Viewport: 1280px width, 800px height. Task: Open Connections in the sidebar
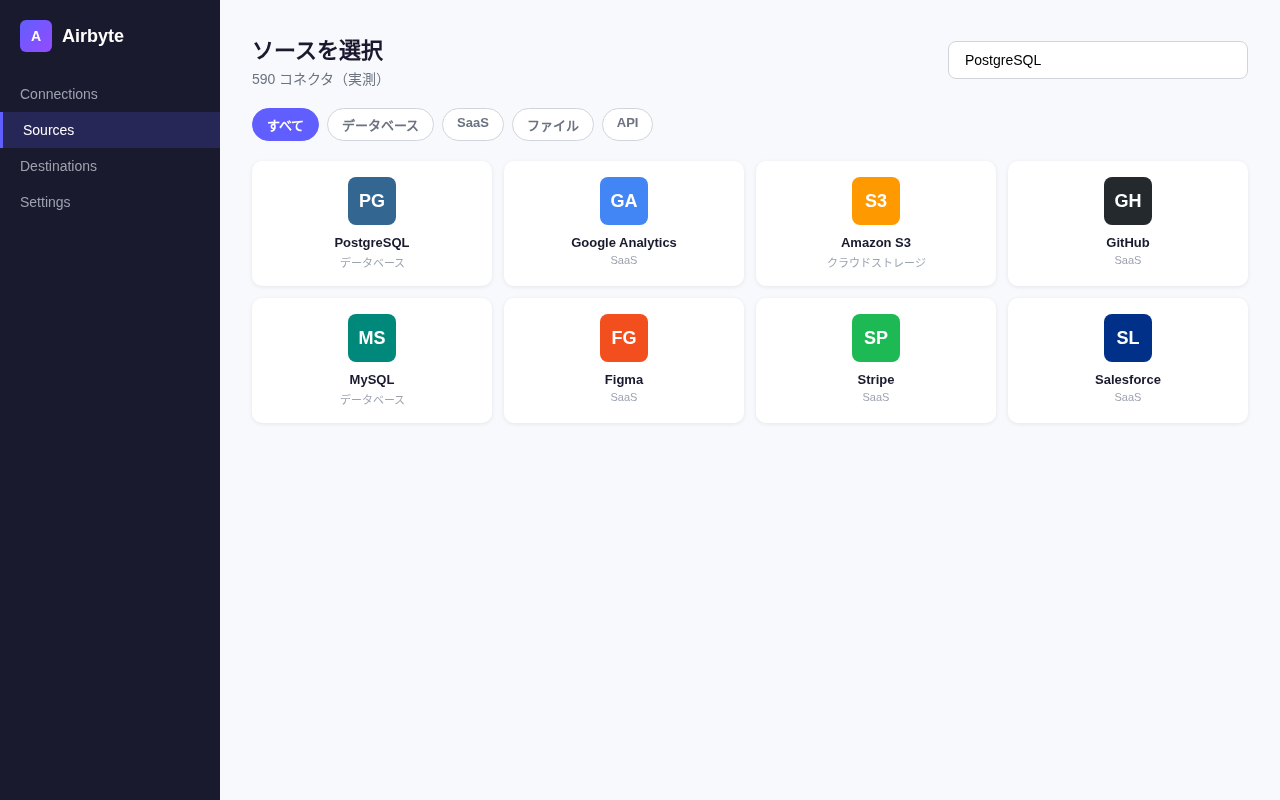pyautogui.click(x=110, y=94)
